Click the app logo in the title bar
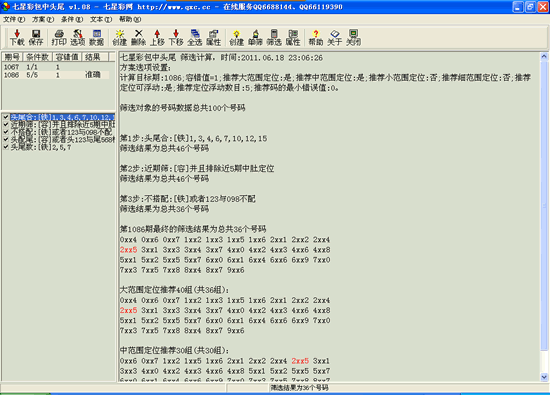The height and width of the screenshot is (395, 550). pos(6,7)
